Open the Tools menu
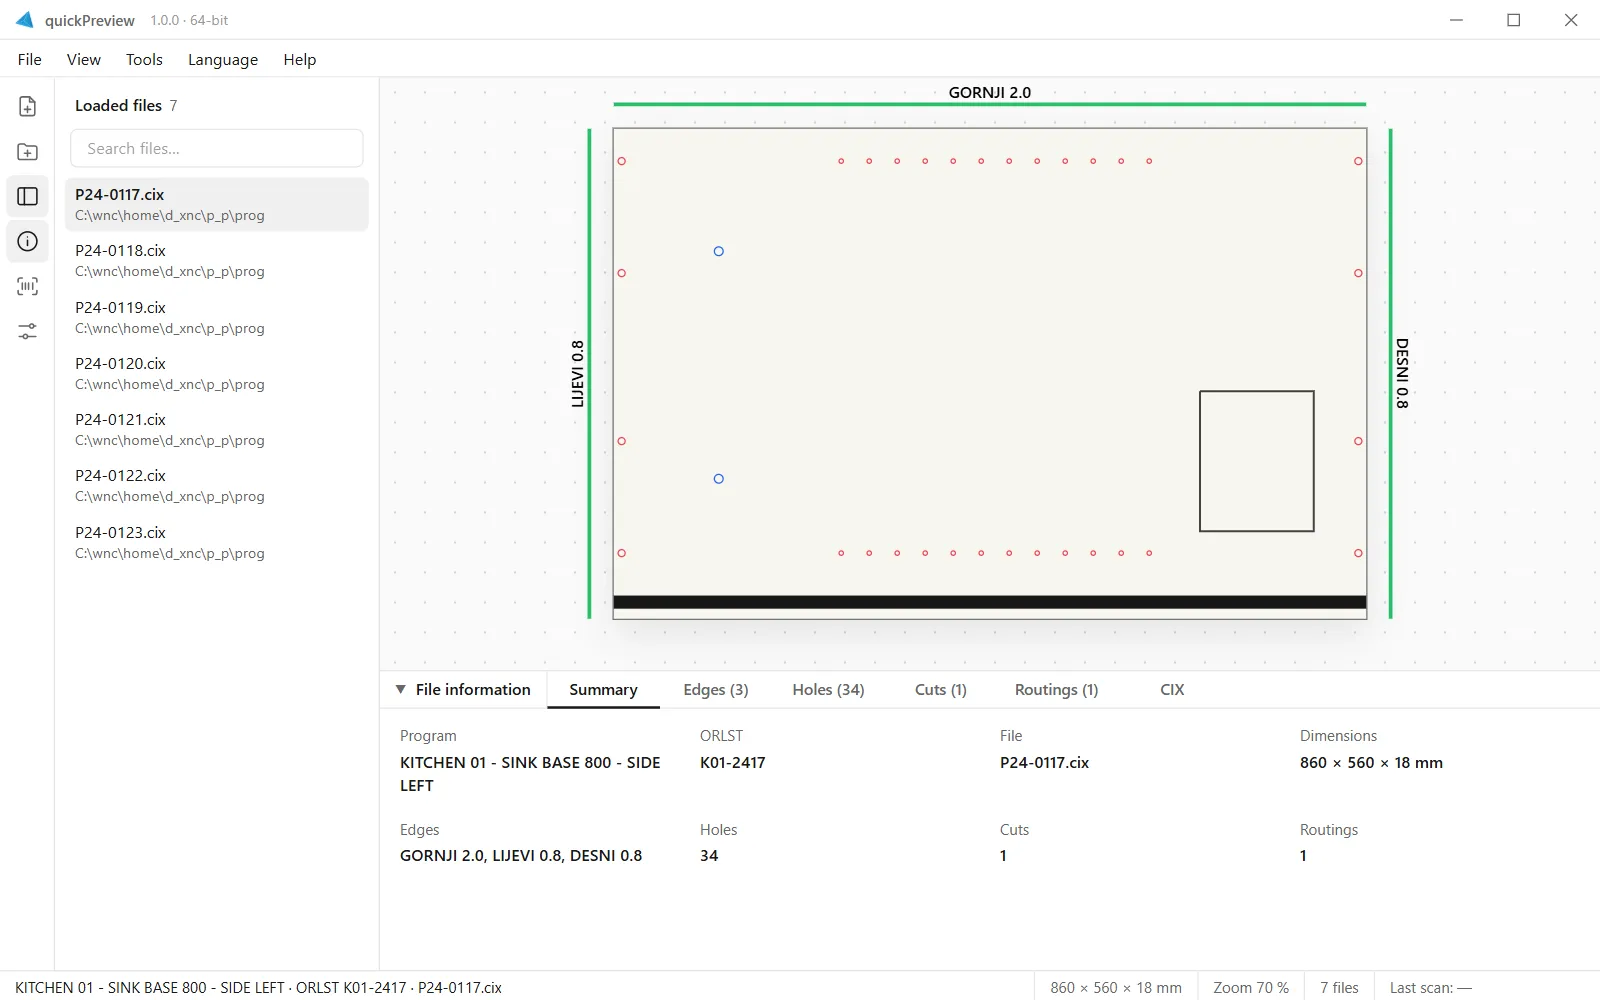Image resolution: width=1600 pixels, height=1000 pixels. 144,59
